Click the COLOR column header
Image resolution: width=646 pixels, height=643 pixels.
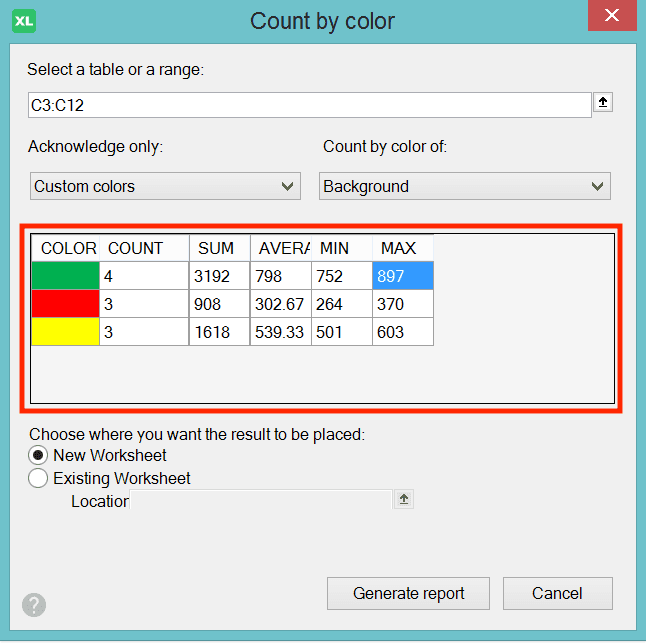pyautogui.click(x=66, y=248)
